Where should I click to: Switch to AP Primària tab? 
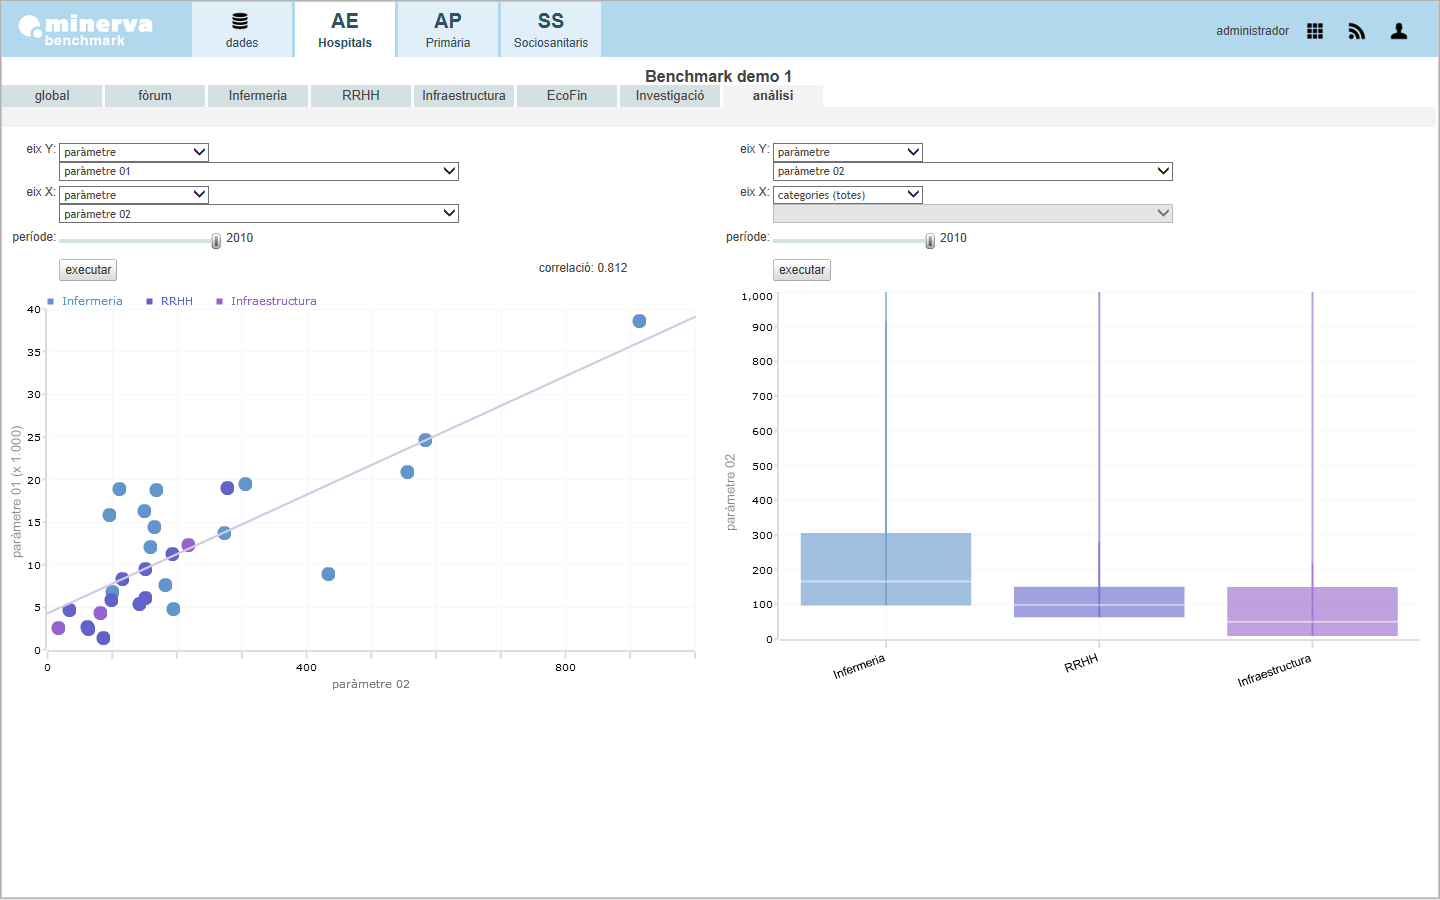coord(448,29)
